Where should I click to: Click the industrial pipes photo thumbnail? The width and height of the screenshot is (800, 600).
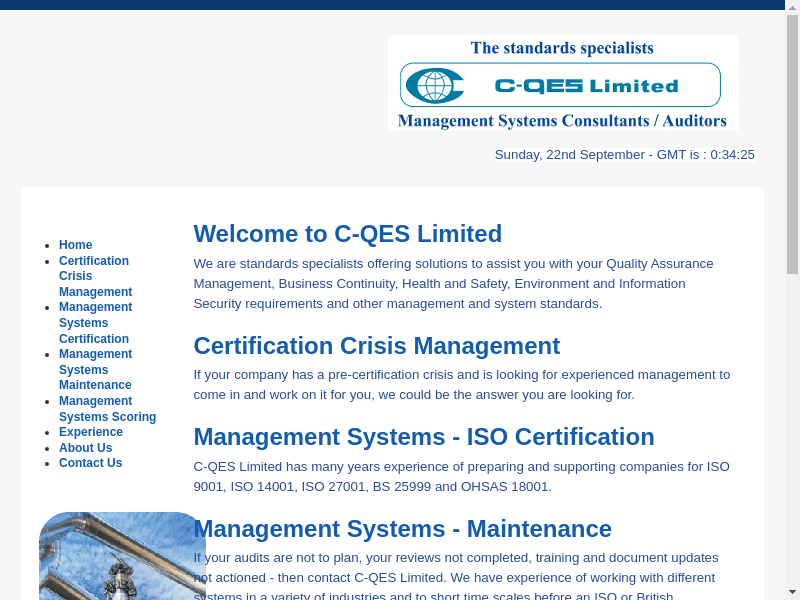(x=122, y=556)
